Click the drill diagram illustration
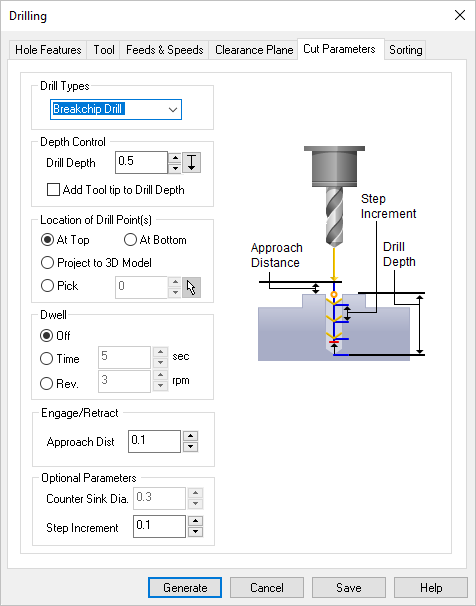Image resolution: width=476 pixels, height=606 pixels. (337, 253)
